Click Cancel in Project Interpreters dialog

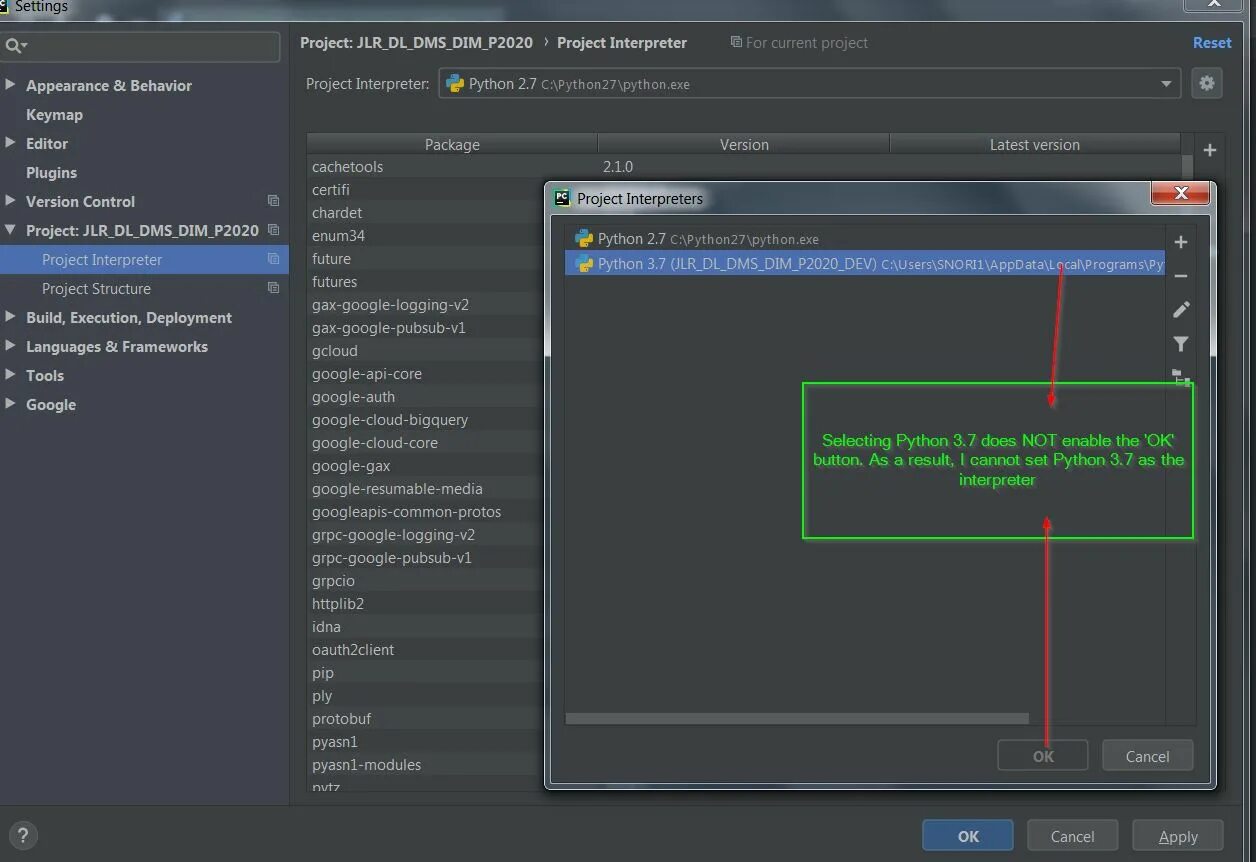1147,756
